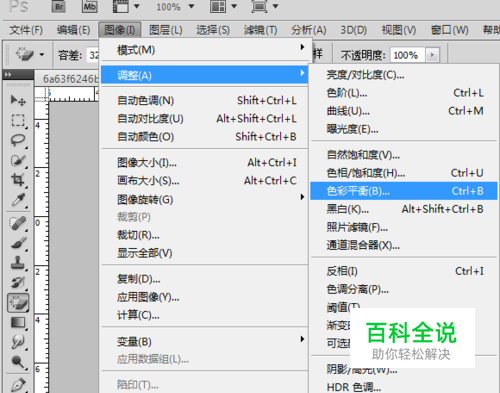Image resolution: width=500 pixels, height=393 pixels.
Task: Choose HDR 色调... adjustment
Action: coord(404,387)
